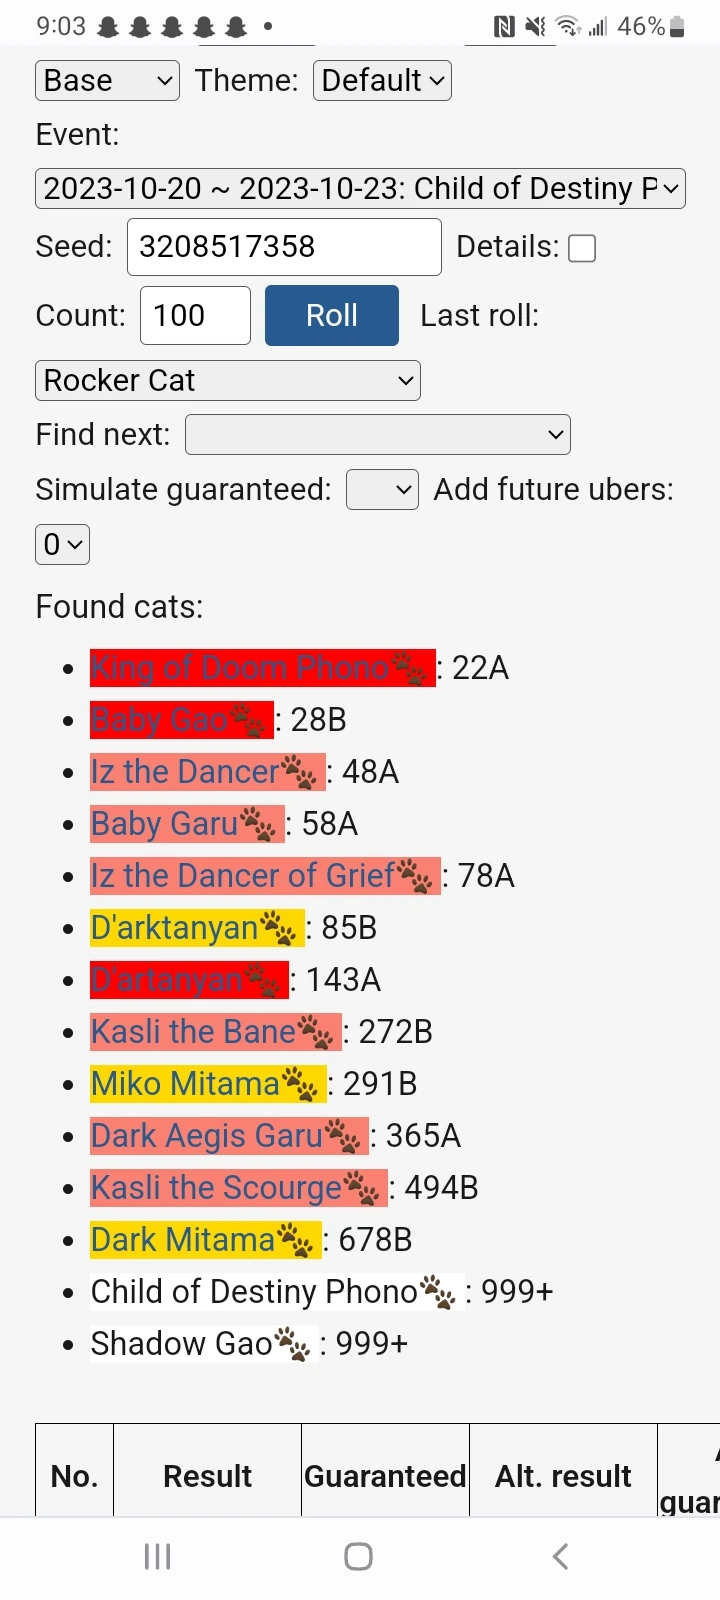Open the Base mode dropdown
The image size is (720, 1600).
point(106,80)
